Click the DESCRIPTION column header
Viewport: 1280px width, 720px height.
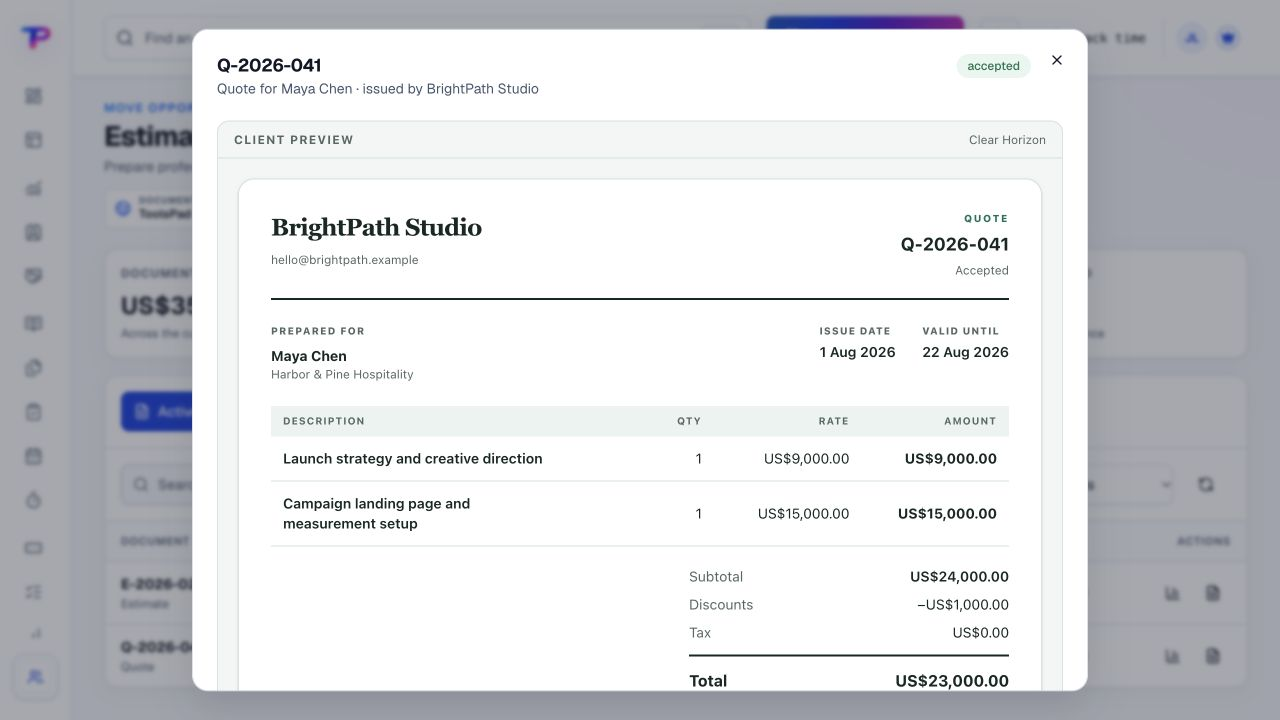[x=324, y=421]
